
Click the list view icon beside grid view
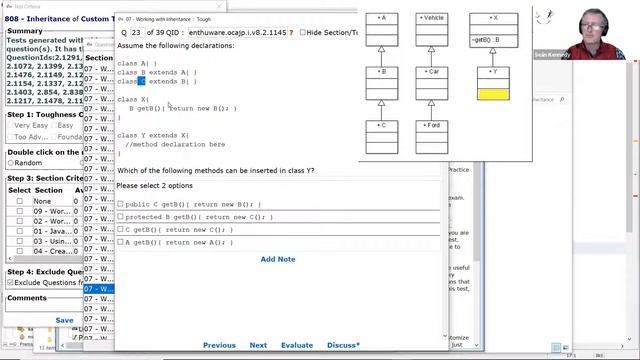[x=565, y=347]
